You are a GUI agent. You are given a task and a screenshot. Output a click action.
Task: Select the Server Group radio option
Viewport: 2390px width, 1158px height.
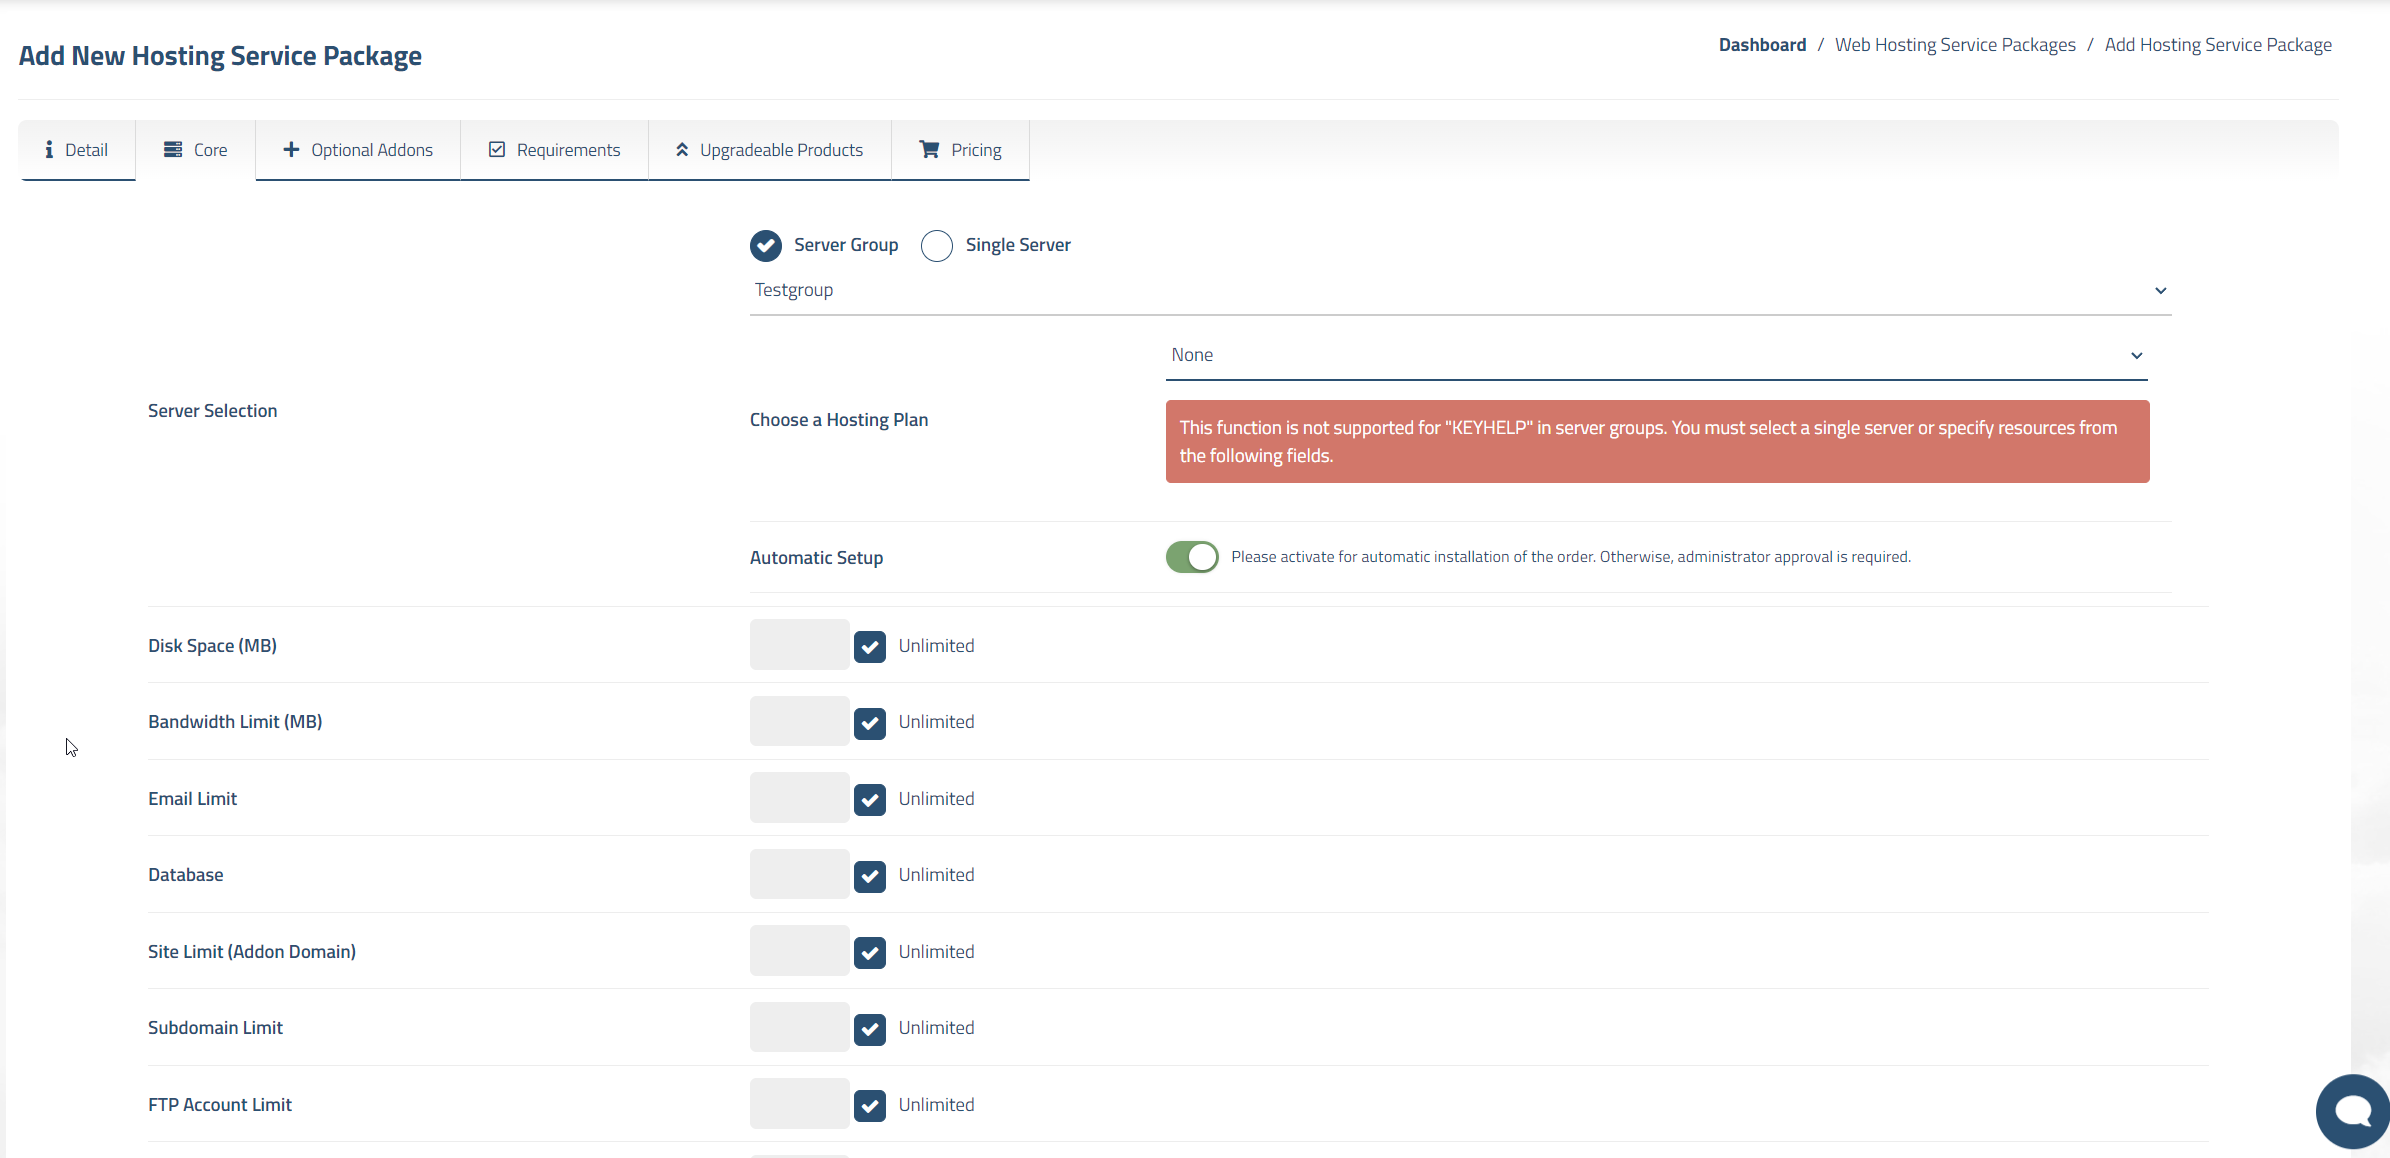pos(766,246)
